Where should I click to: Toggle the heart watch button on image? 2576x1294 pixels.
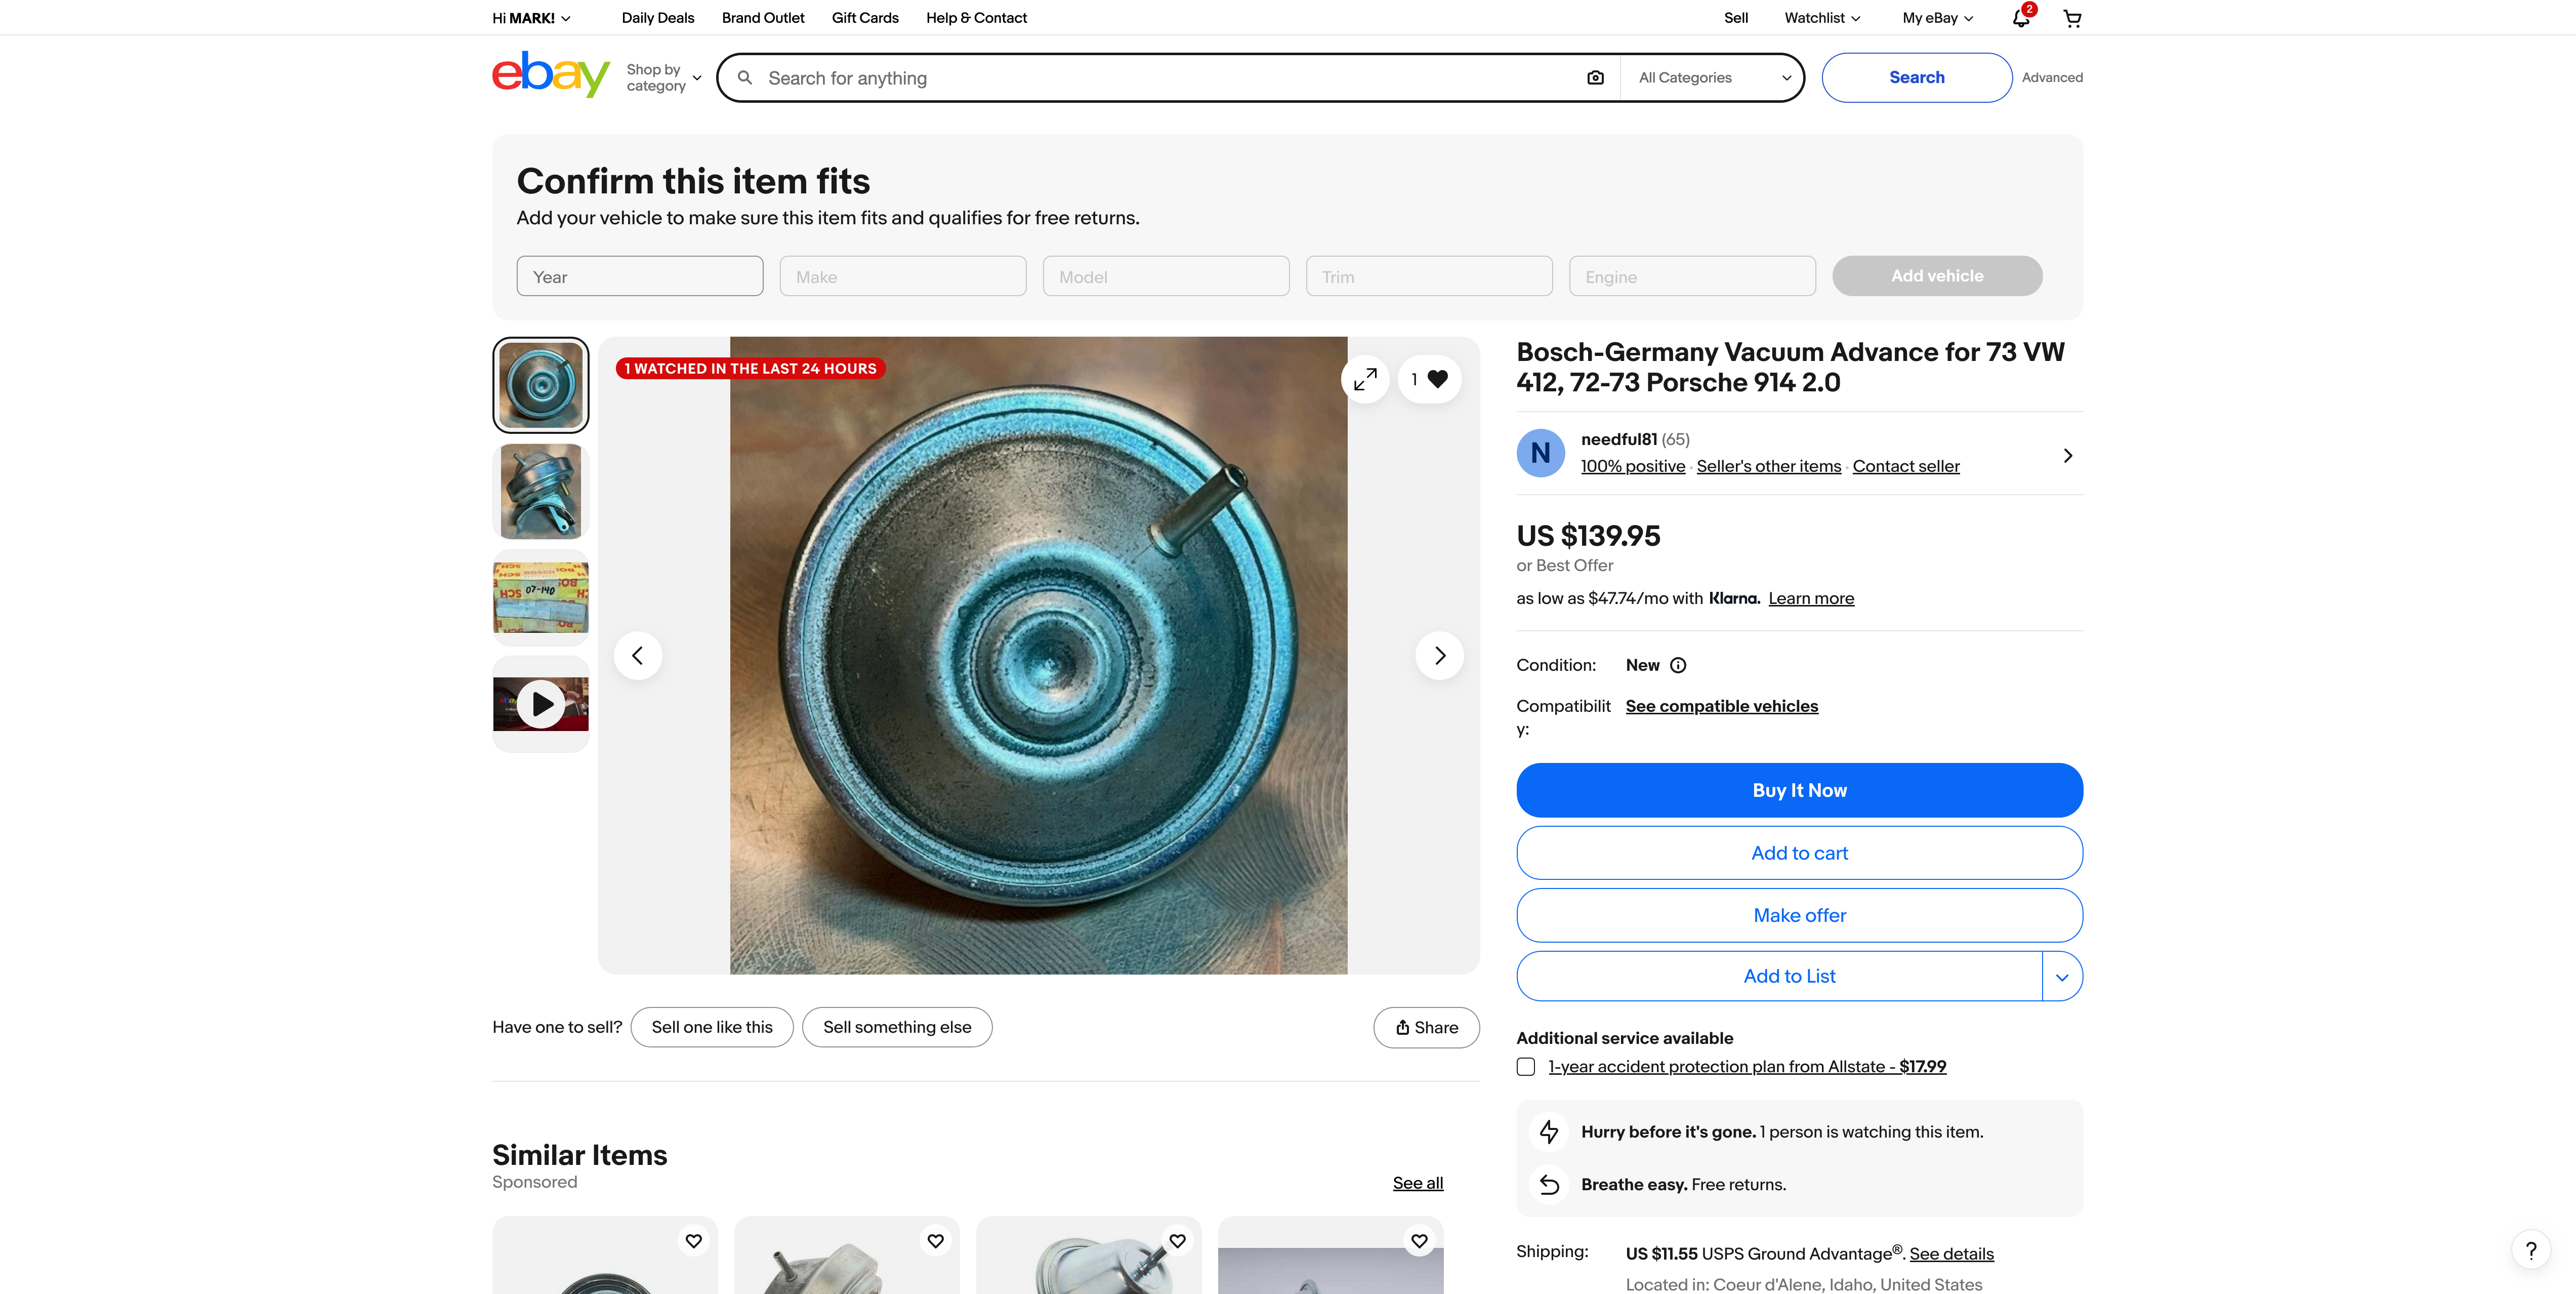tap(1430, 379)
